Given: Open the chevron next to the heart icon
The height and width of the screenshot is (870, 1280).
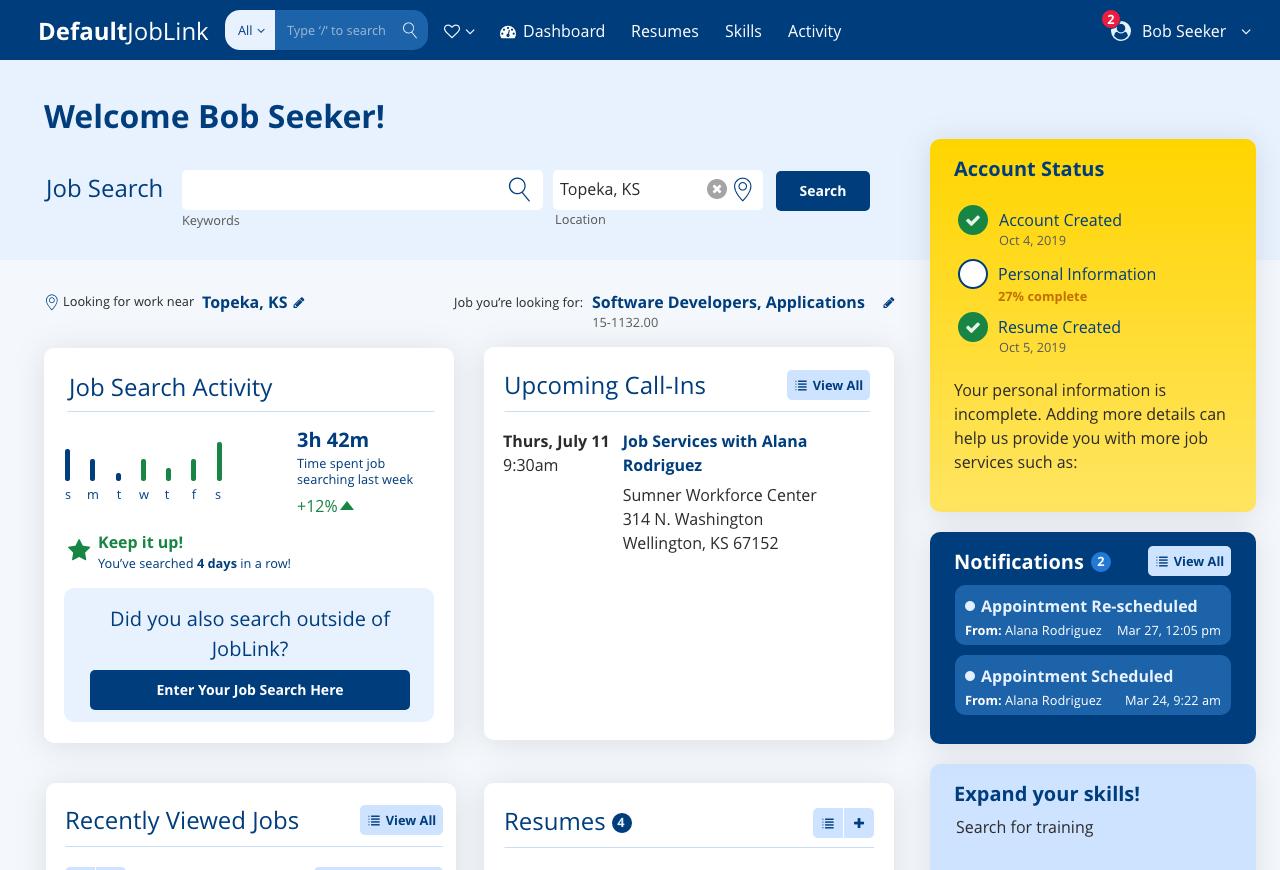Looking at the screenshot, I should (470, 31).
